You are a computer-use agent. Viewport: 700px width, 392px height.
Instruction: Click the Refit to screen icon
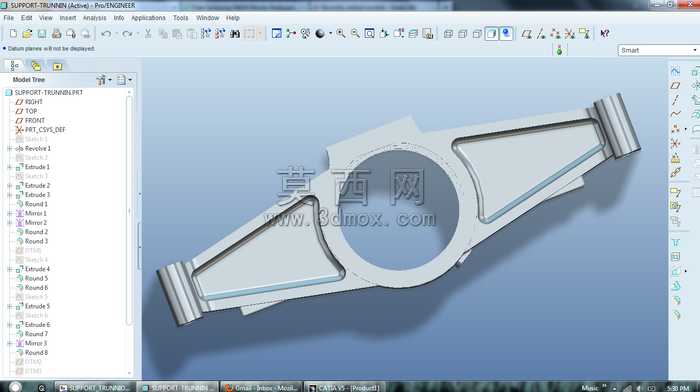(x=370, y=33)
